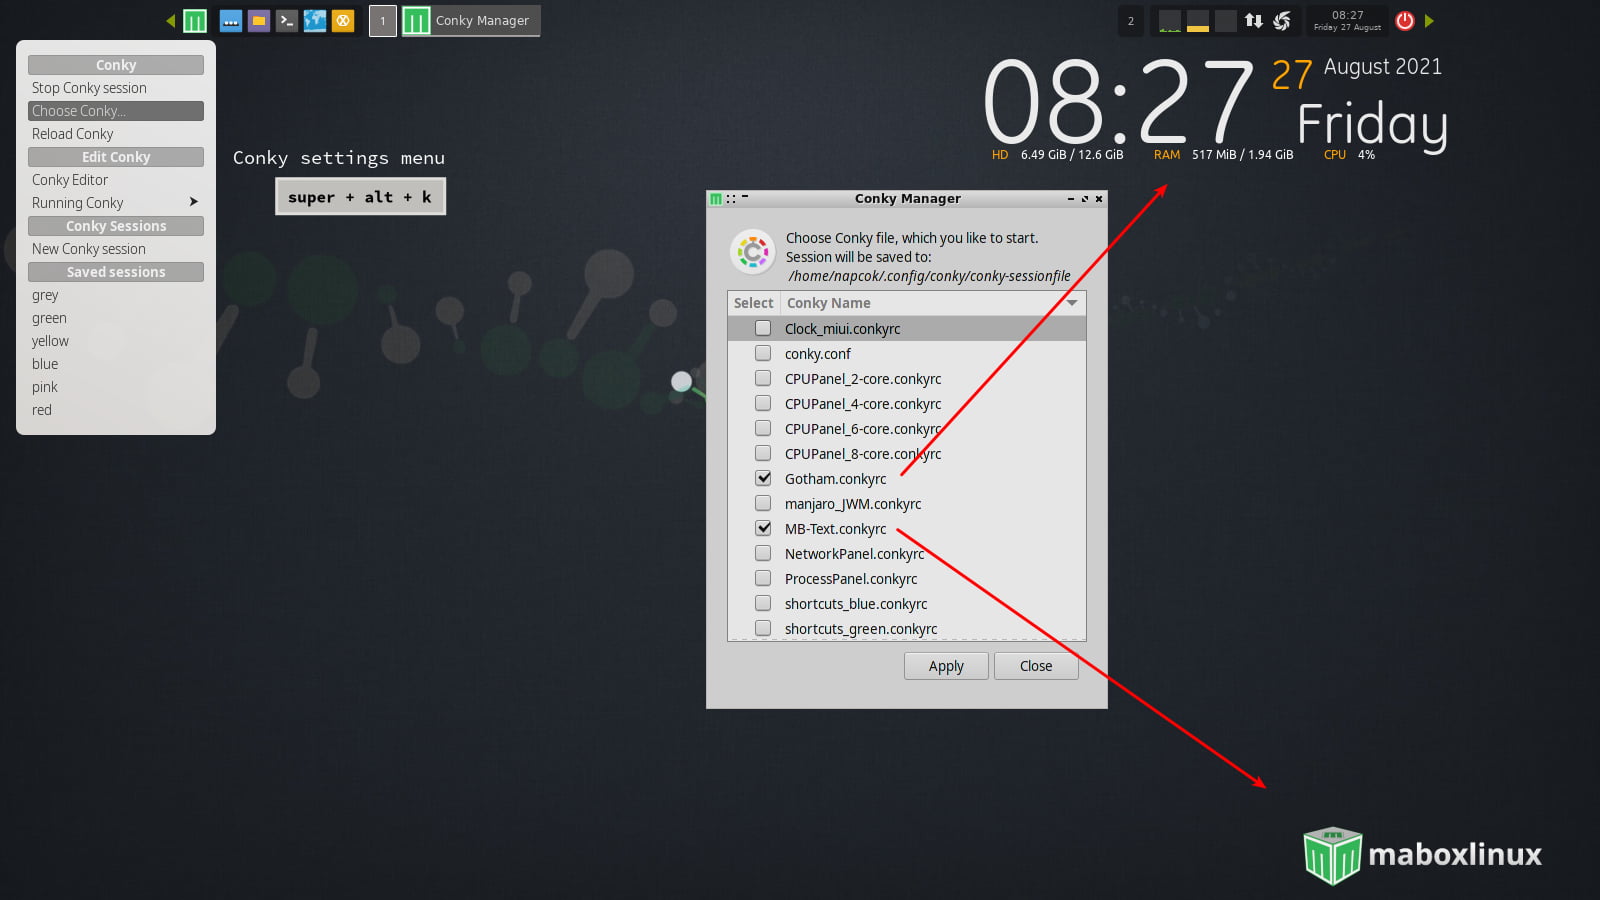1600x900 pixels.
Task: Maximize the Conky Manager window
Action: (1085, 199)
